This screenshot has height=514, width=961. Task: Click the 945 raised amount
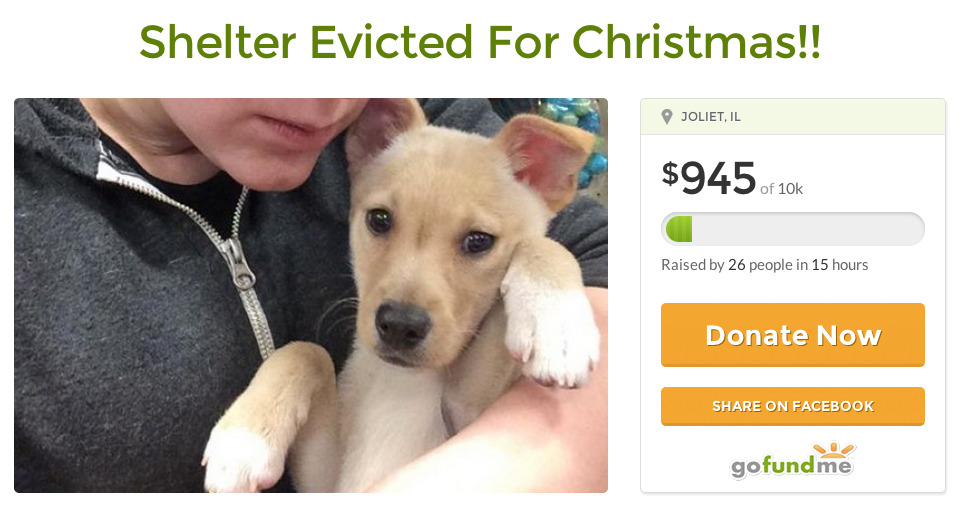pyautogui.click(x=718, y=179)
